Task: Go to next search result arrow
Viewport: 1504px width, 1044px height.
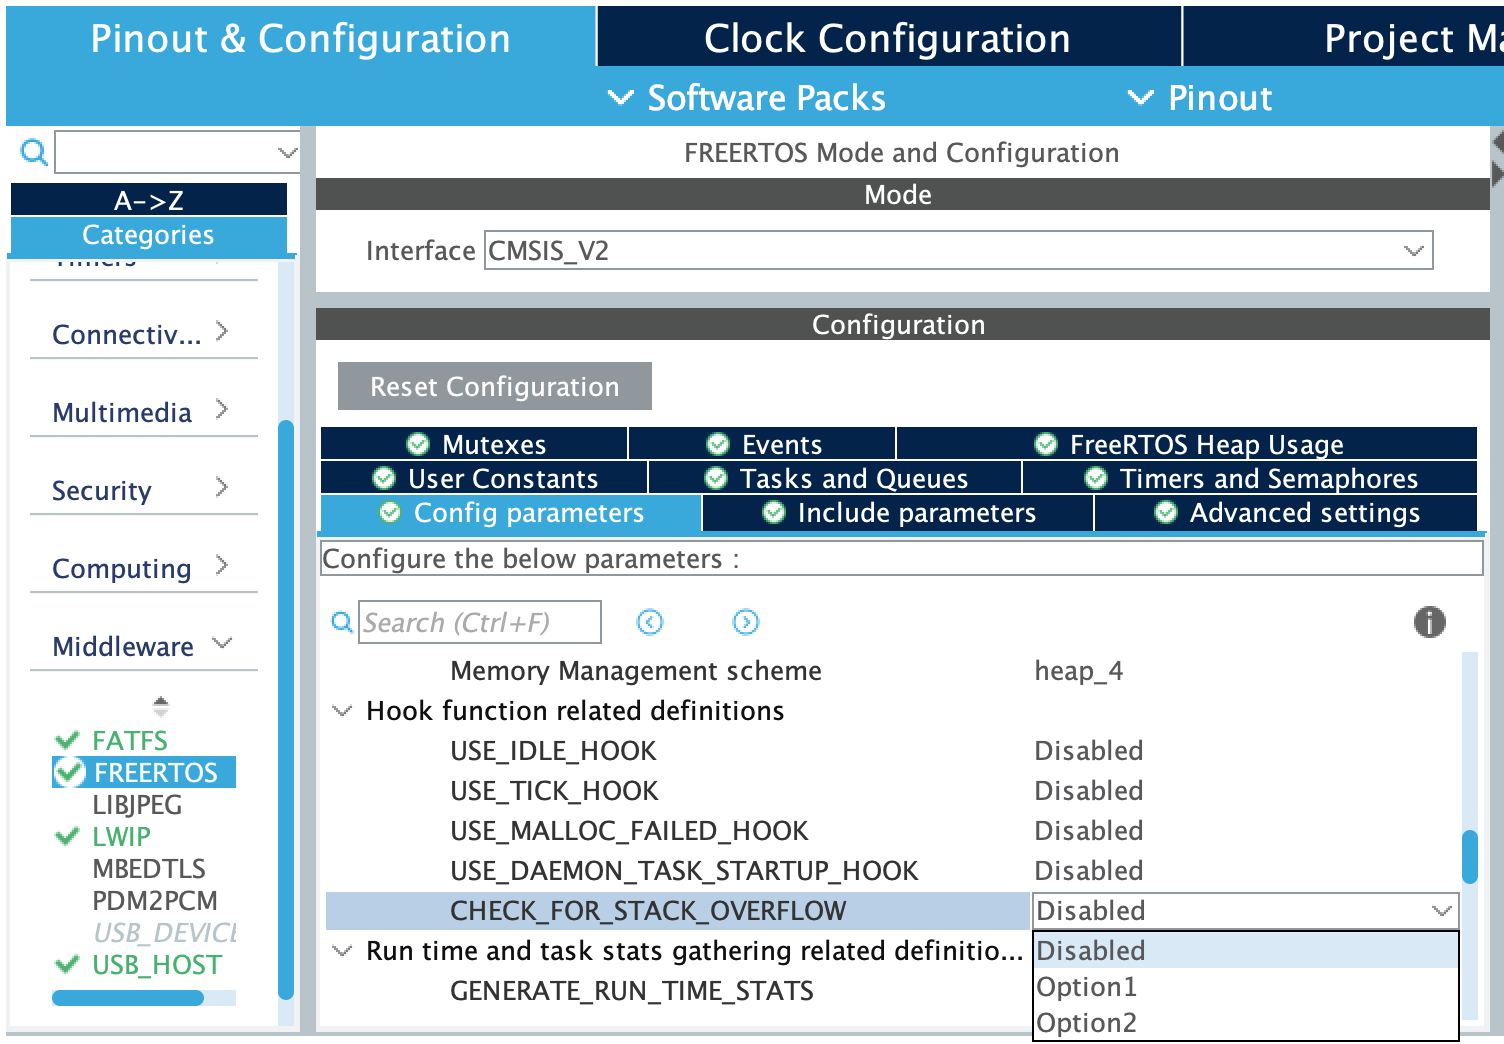Action: pos(746,622)
